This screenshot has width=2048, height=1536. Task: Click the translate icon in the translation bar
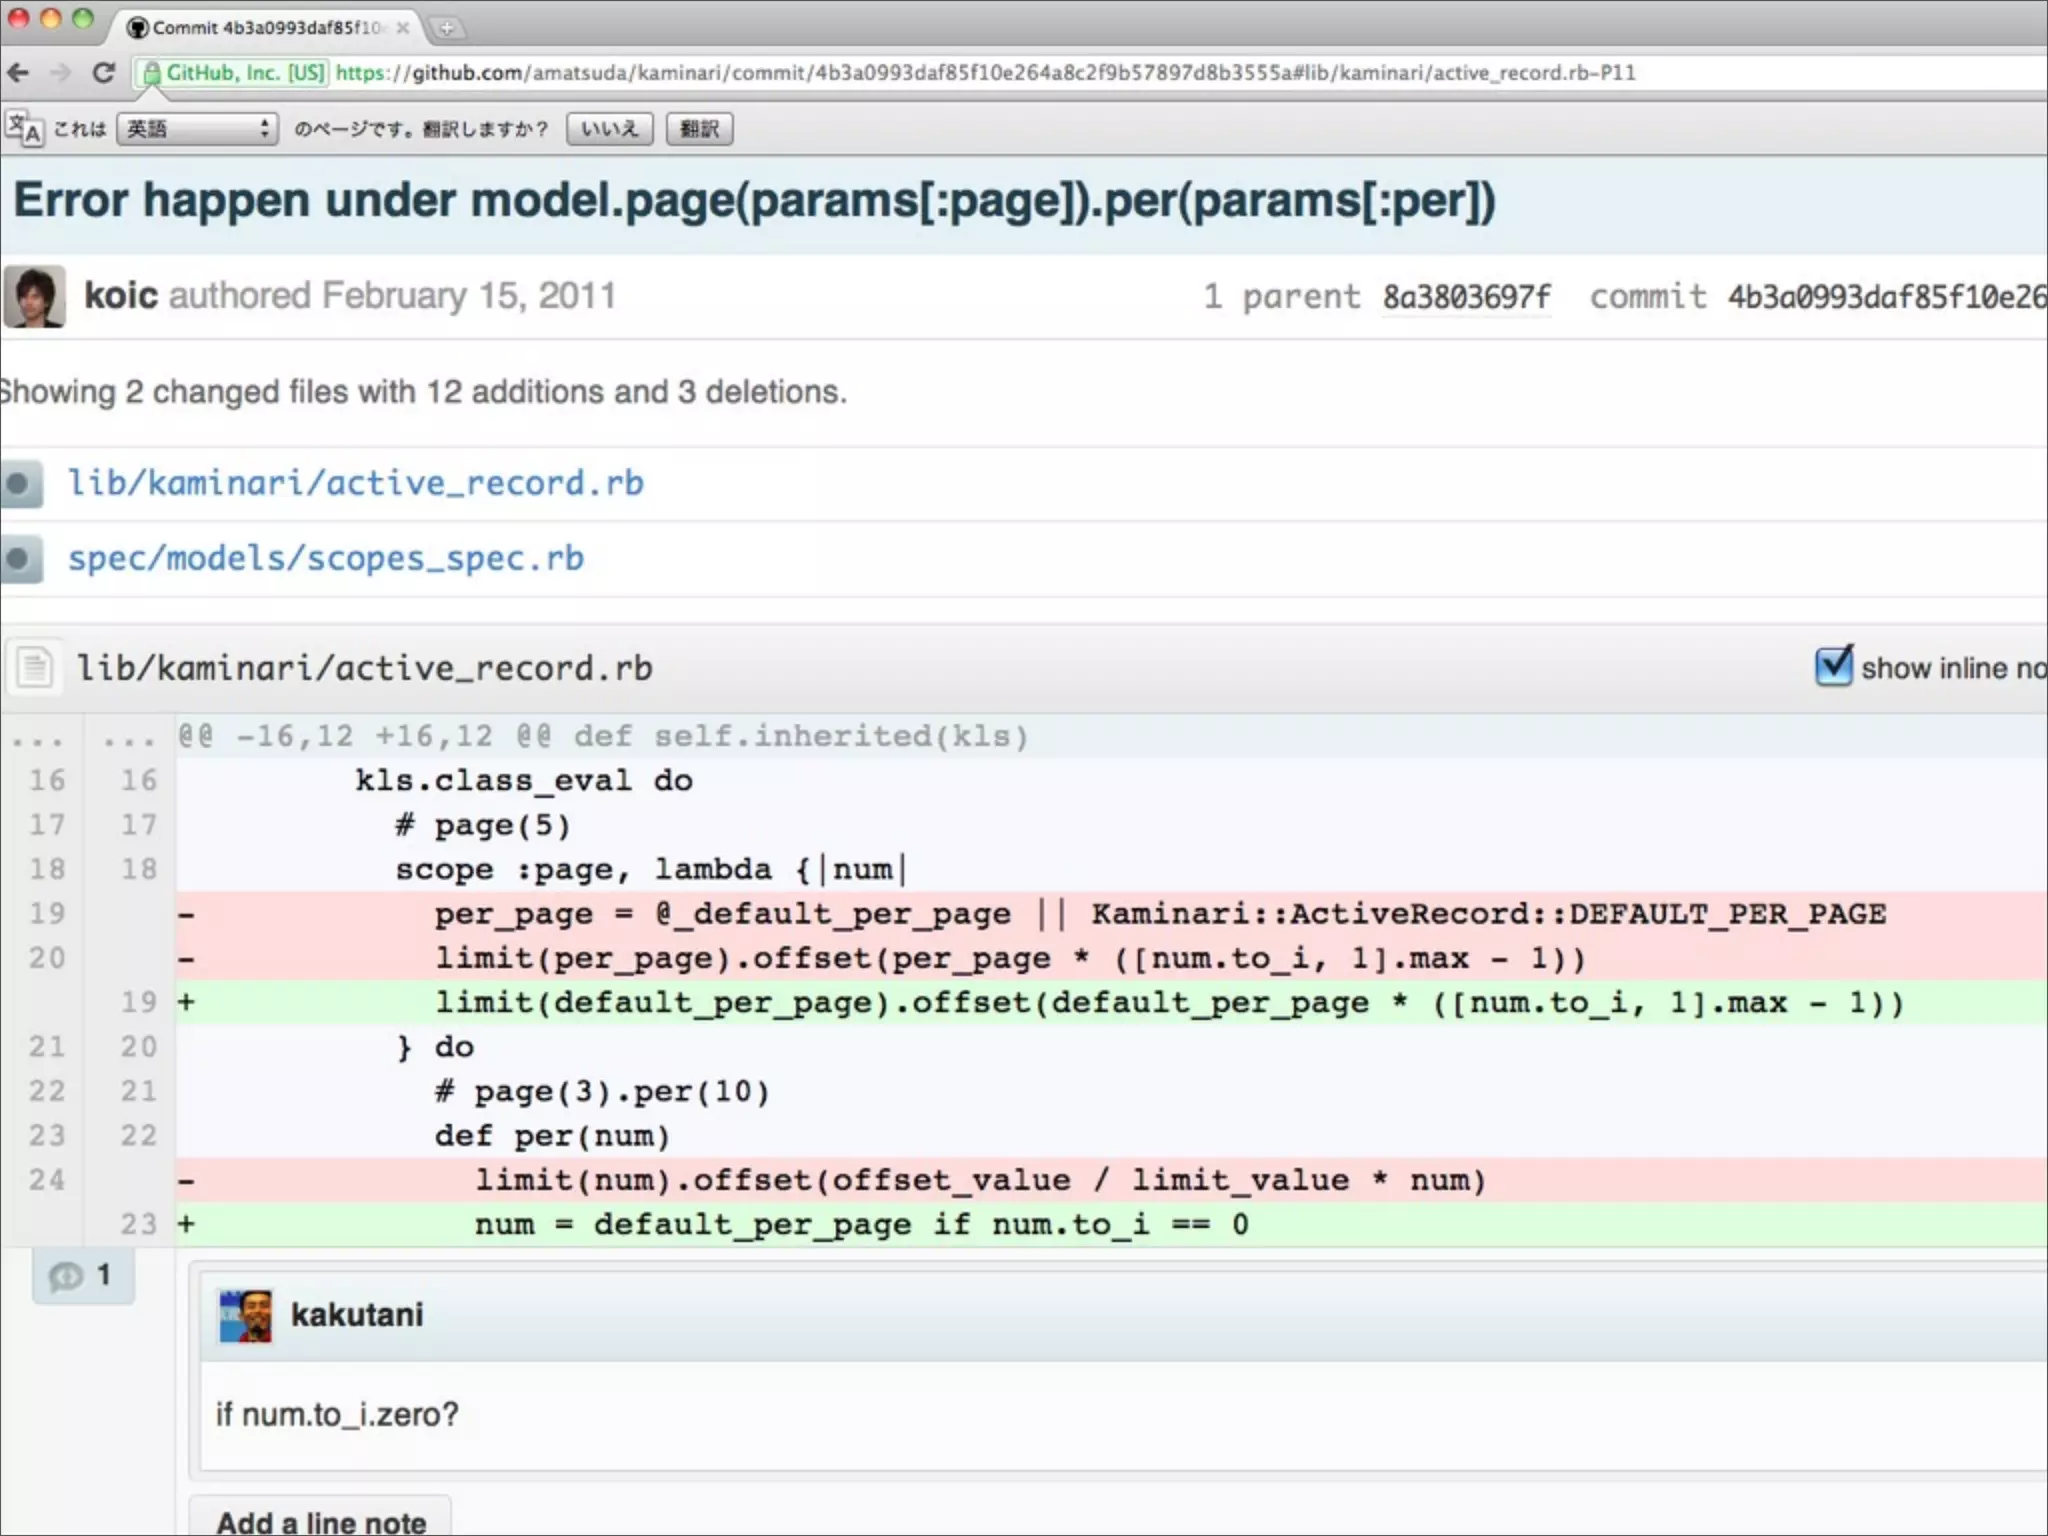tap(25, 129)
